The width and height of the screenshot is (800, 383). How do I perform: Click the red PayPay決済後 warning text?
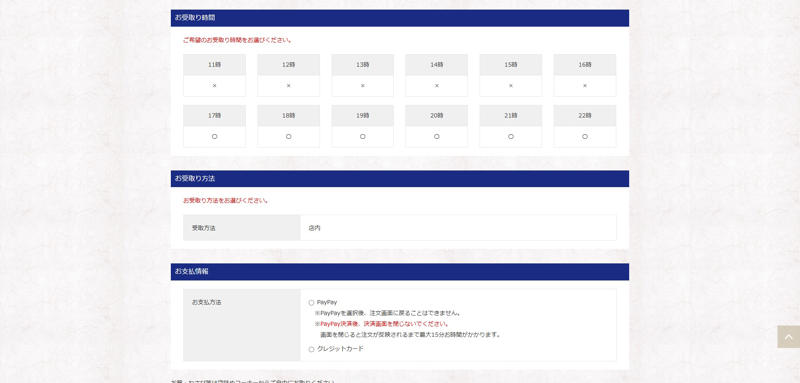(x=382, y=324)
